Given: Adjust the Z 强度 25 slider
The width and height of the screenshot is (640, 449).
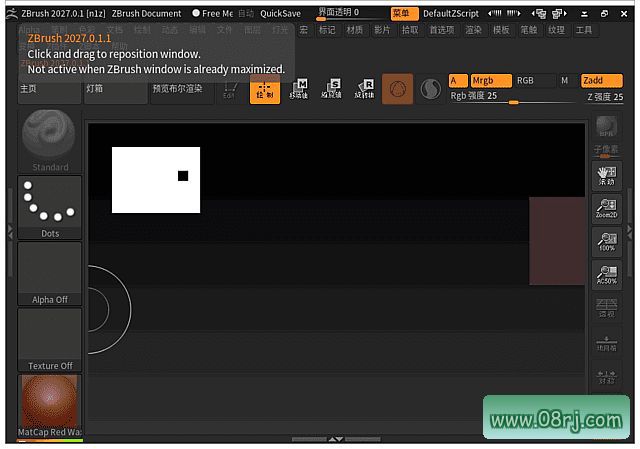Looking at the screenshot, I should [x=604, y=97].
